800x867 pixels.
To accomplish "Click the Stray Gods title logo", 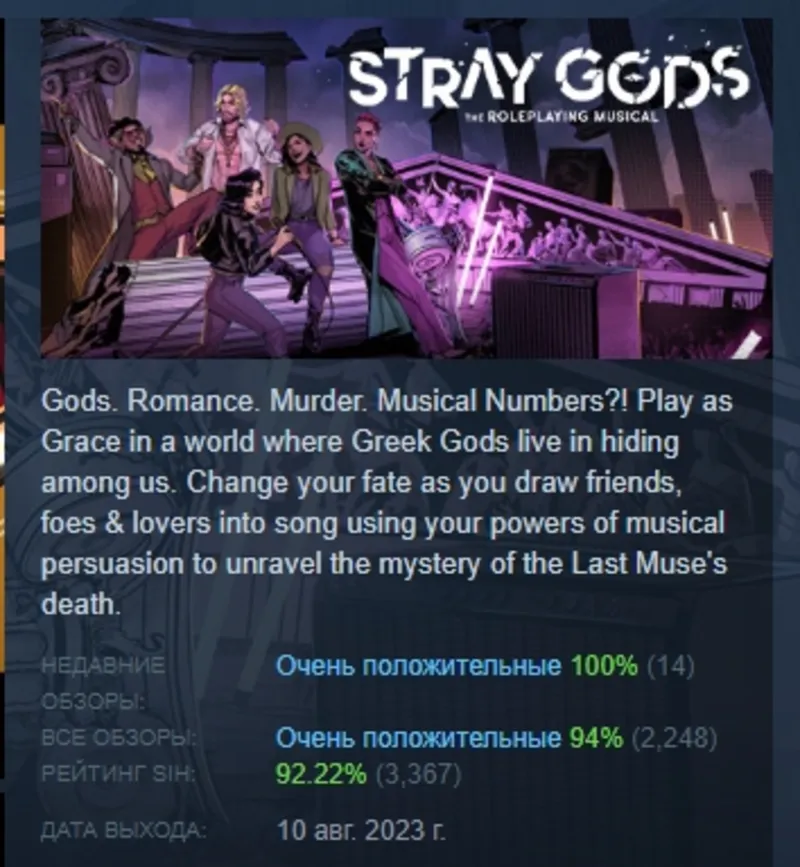I will click(548, 76).
